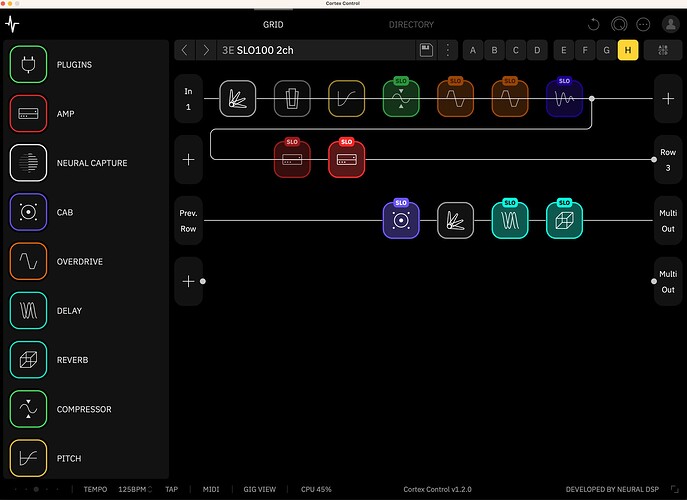Save the preset with the floppy icon
This screenshot has height=500, width=687.
426,50
